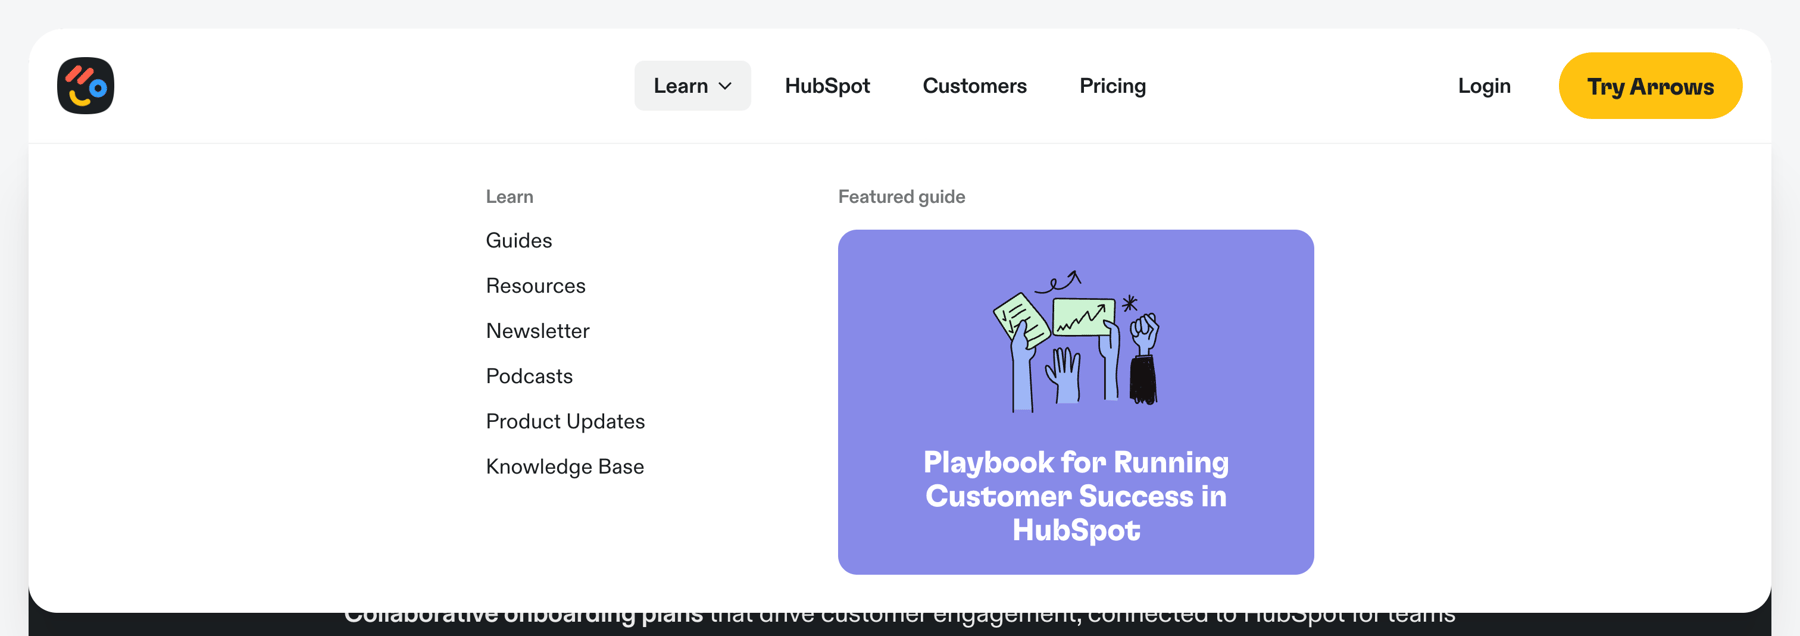
Task: Click the Arrows logo icon
Action: (x=86, y=86)
